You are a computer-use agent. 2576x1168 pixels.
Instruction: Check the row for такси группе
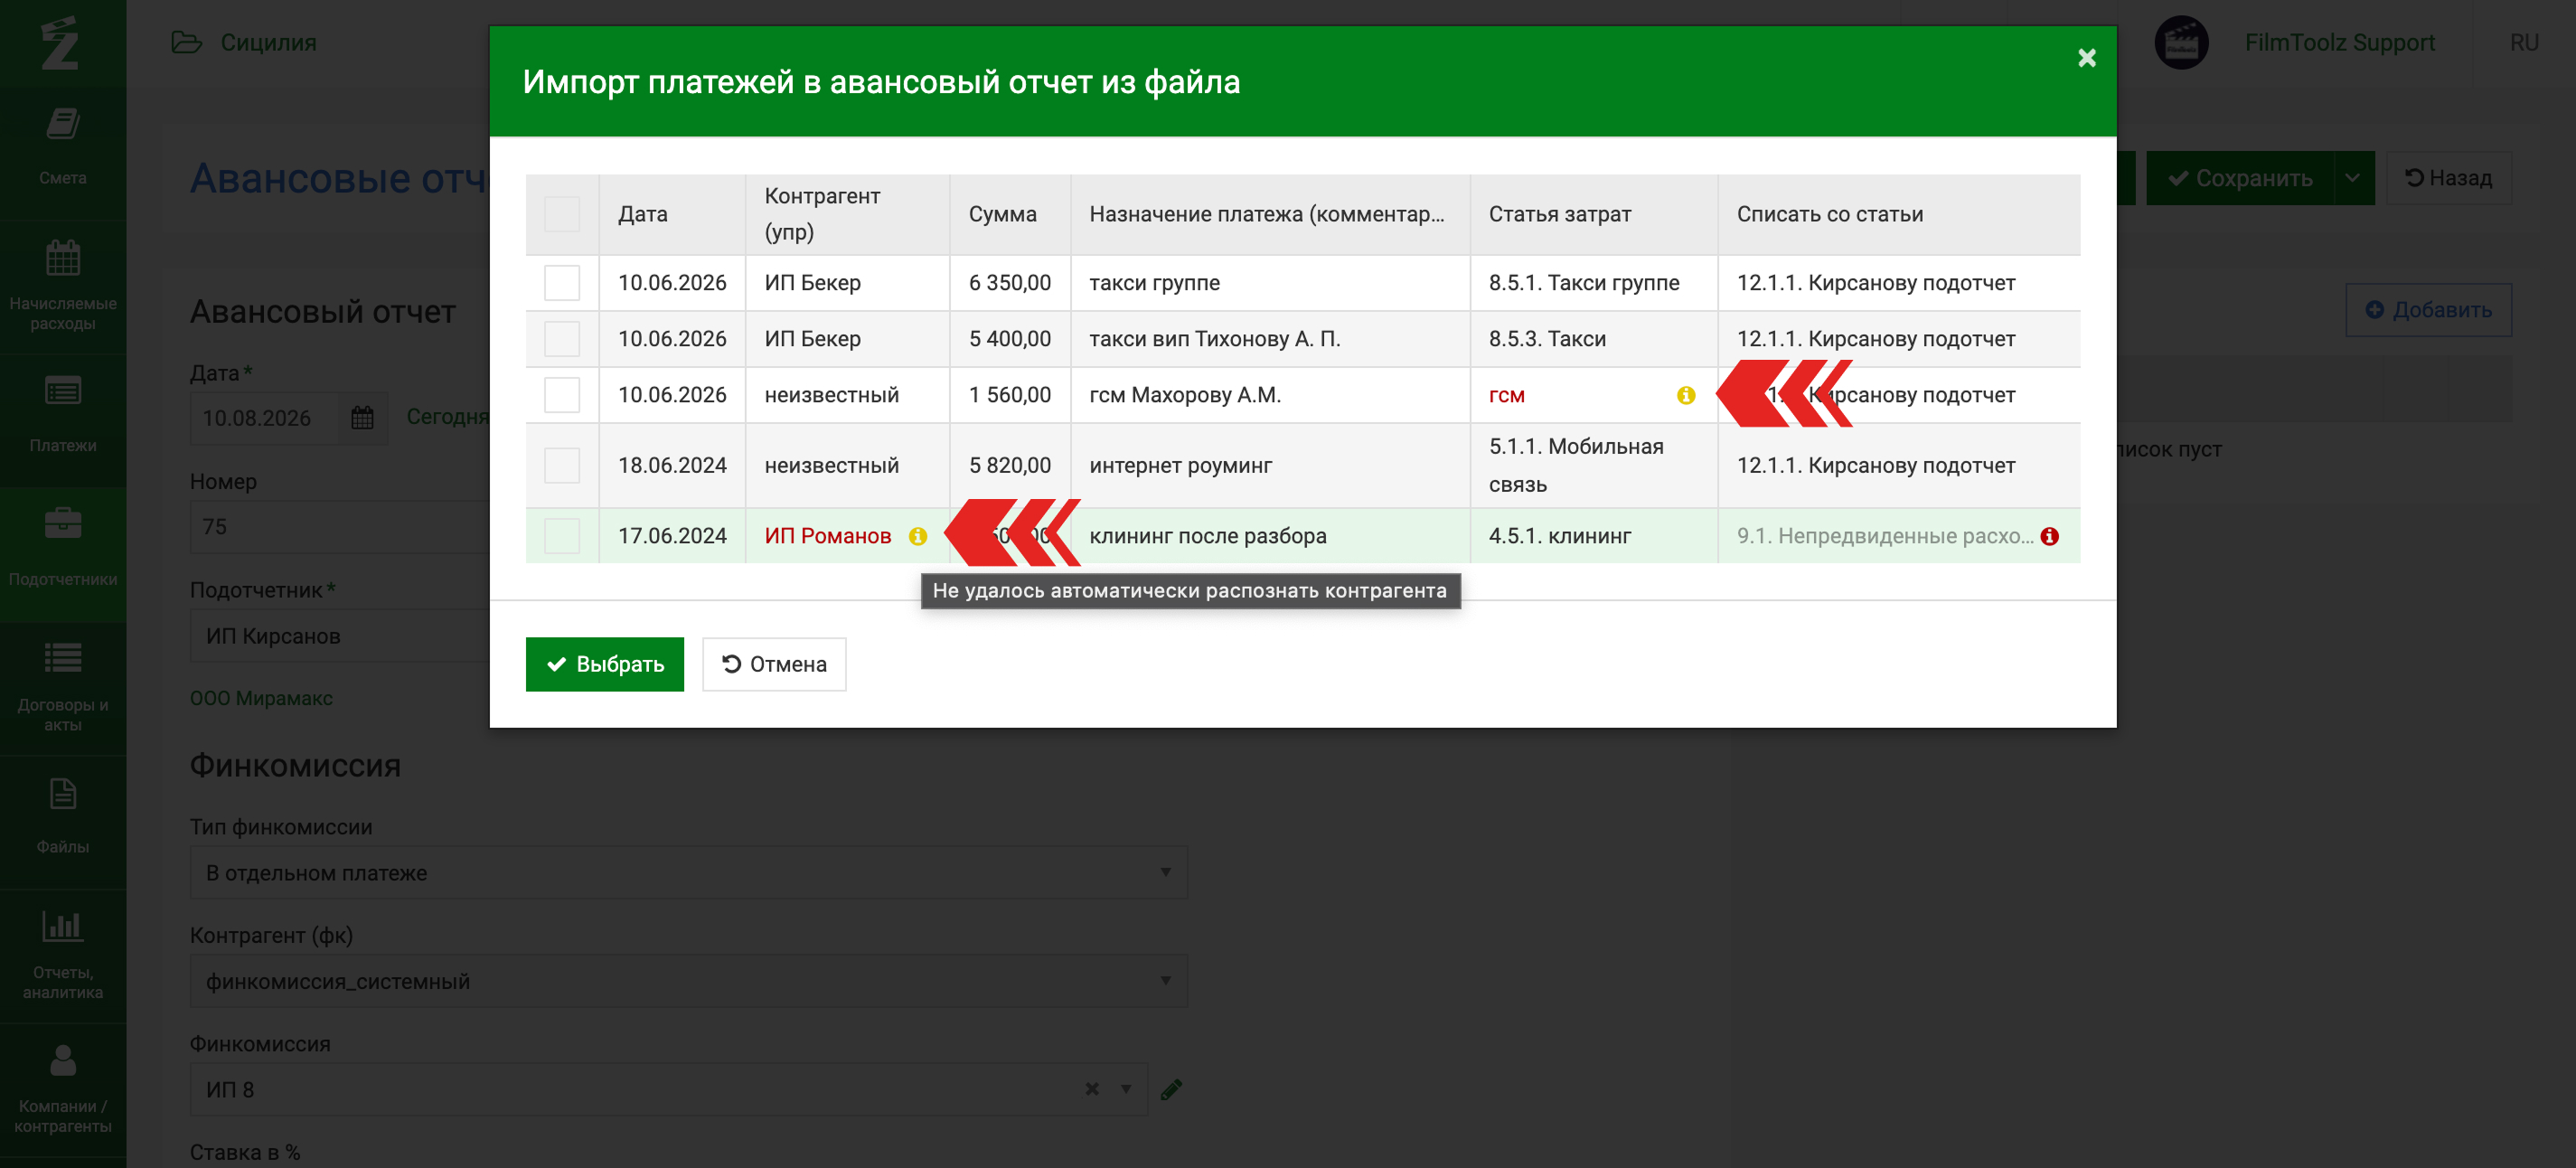click(x=561, y=283)
